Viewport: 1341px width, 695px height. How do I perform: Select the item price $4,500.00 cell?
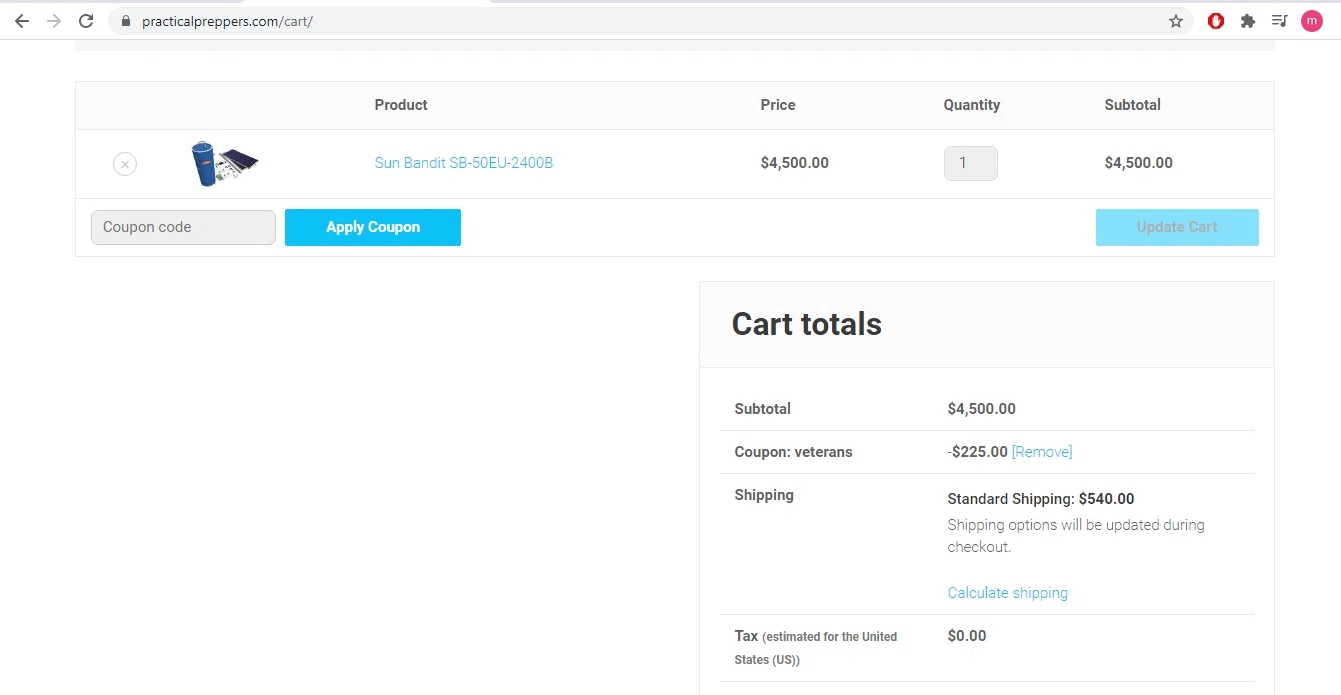point(795,163)
